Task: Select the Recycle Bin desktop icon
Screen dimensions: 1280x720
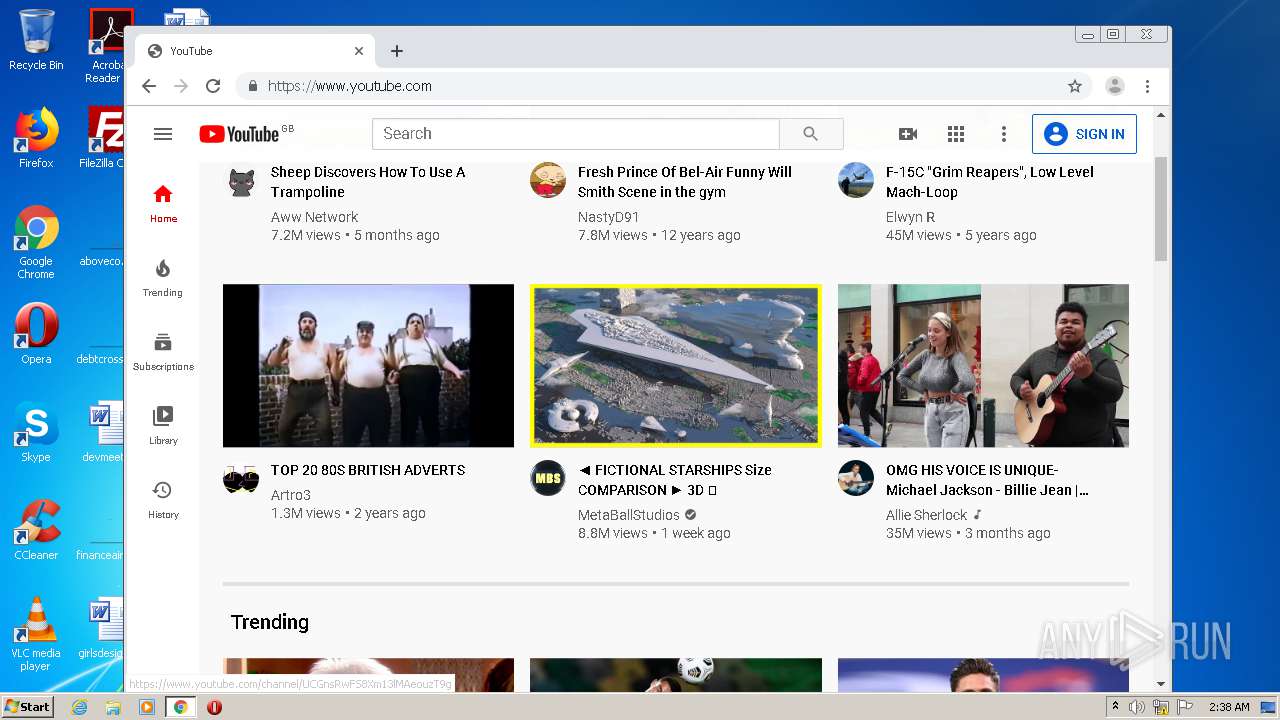Action: 36,40
